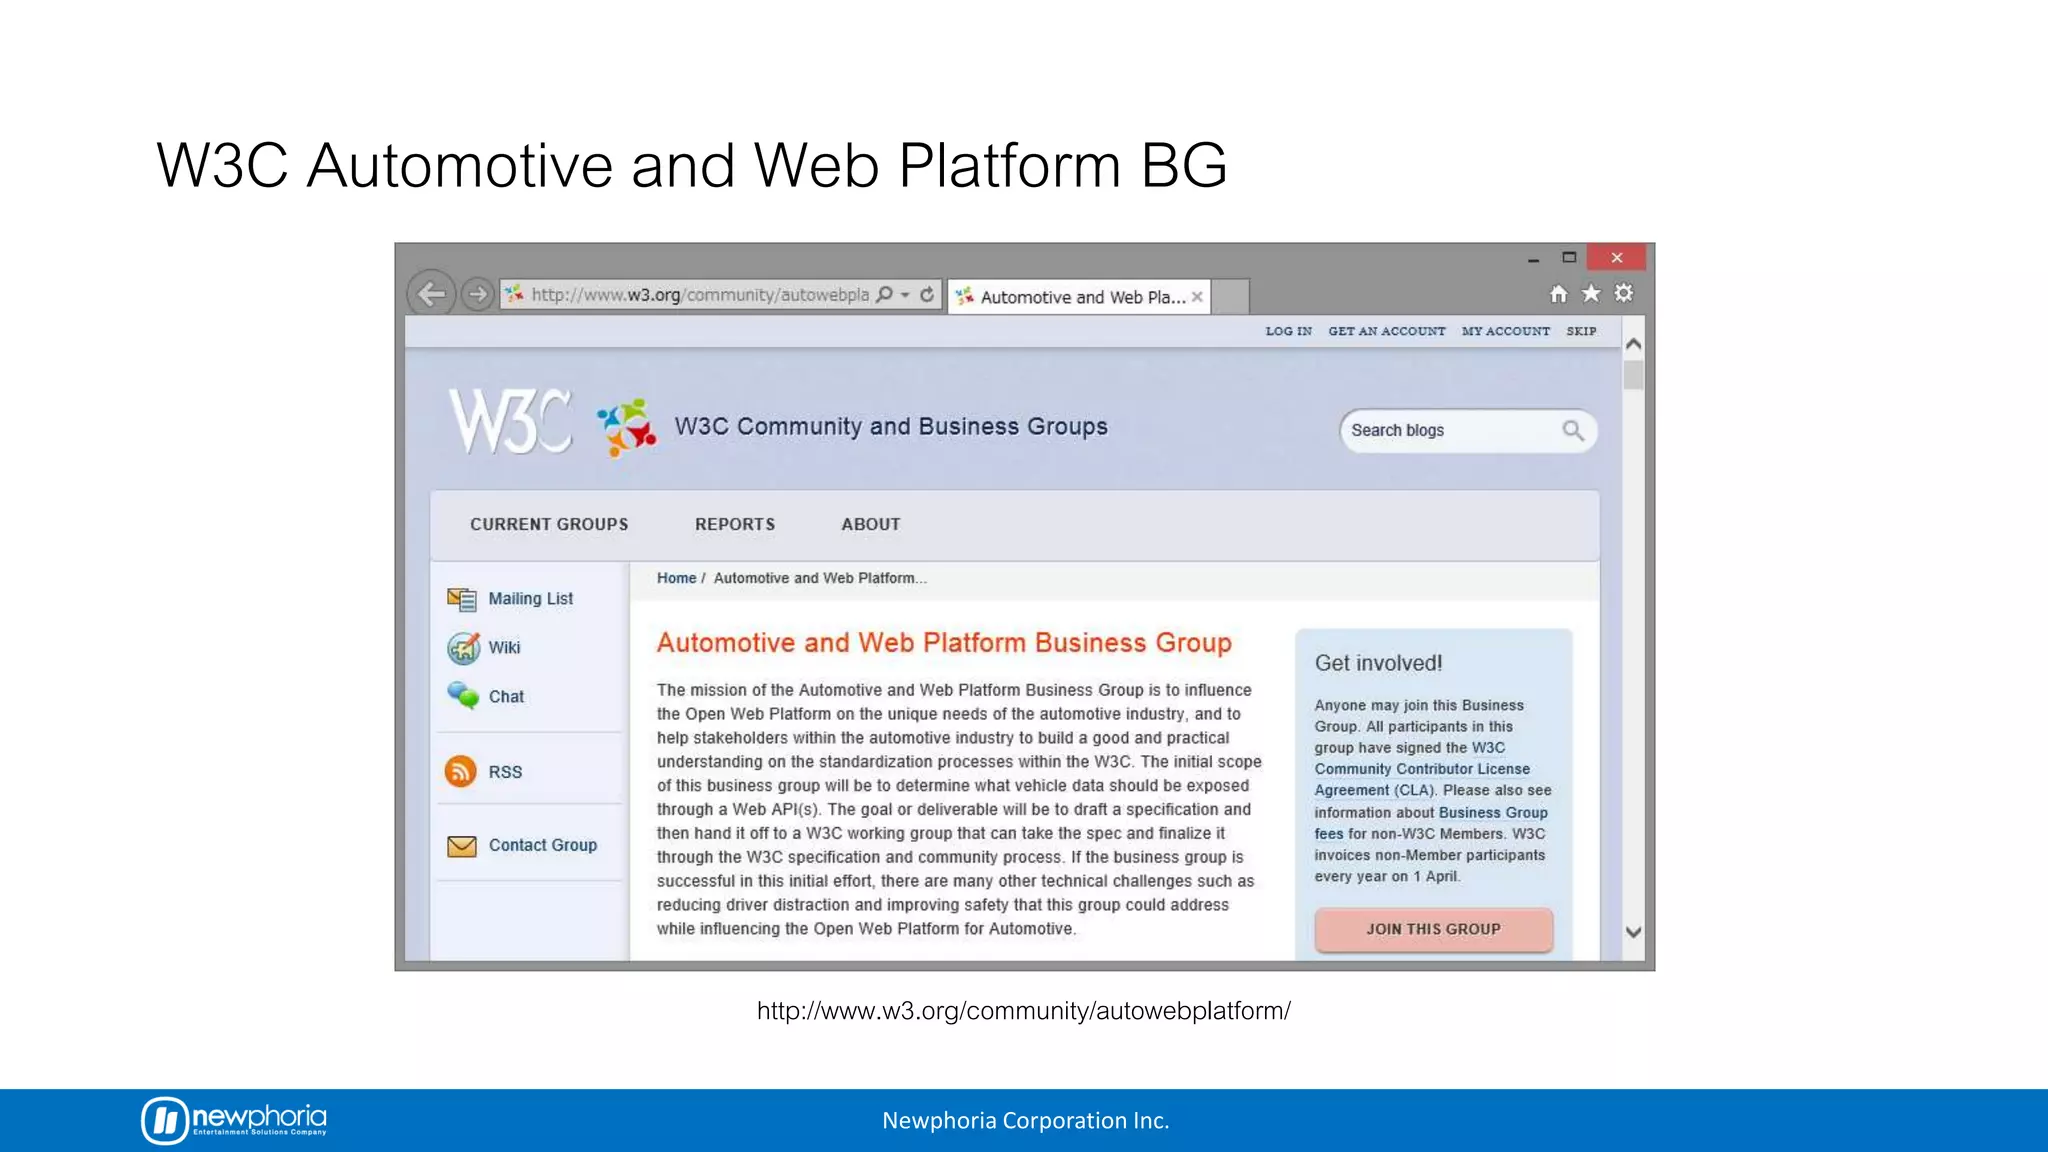The width and height of the screenshot is (2048, 1152).
Task: Click the RSS feed orange icon
Action: click(461, 771)
